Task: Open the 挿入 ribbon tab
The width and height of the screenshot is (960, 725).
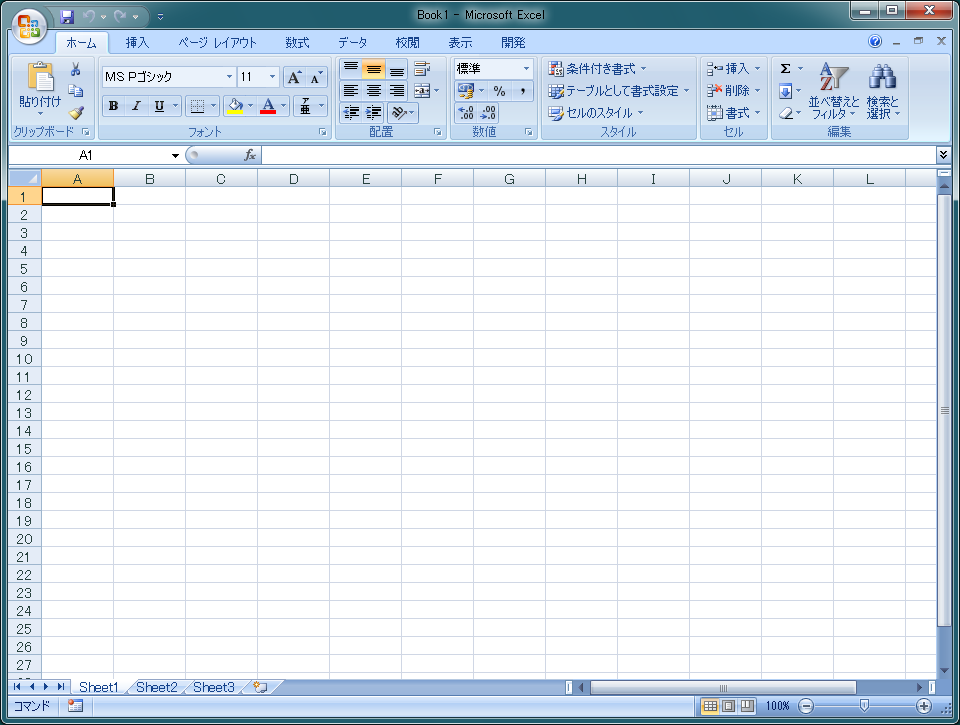Action: (x=137, y=43)
